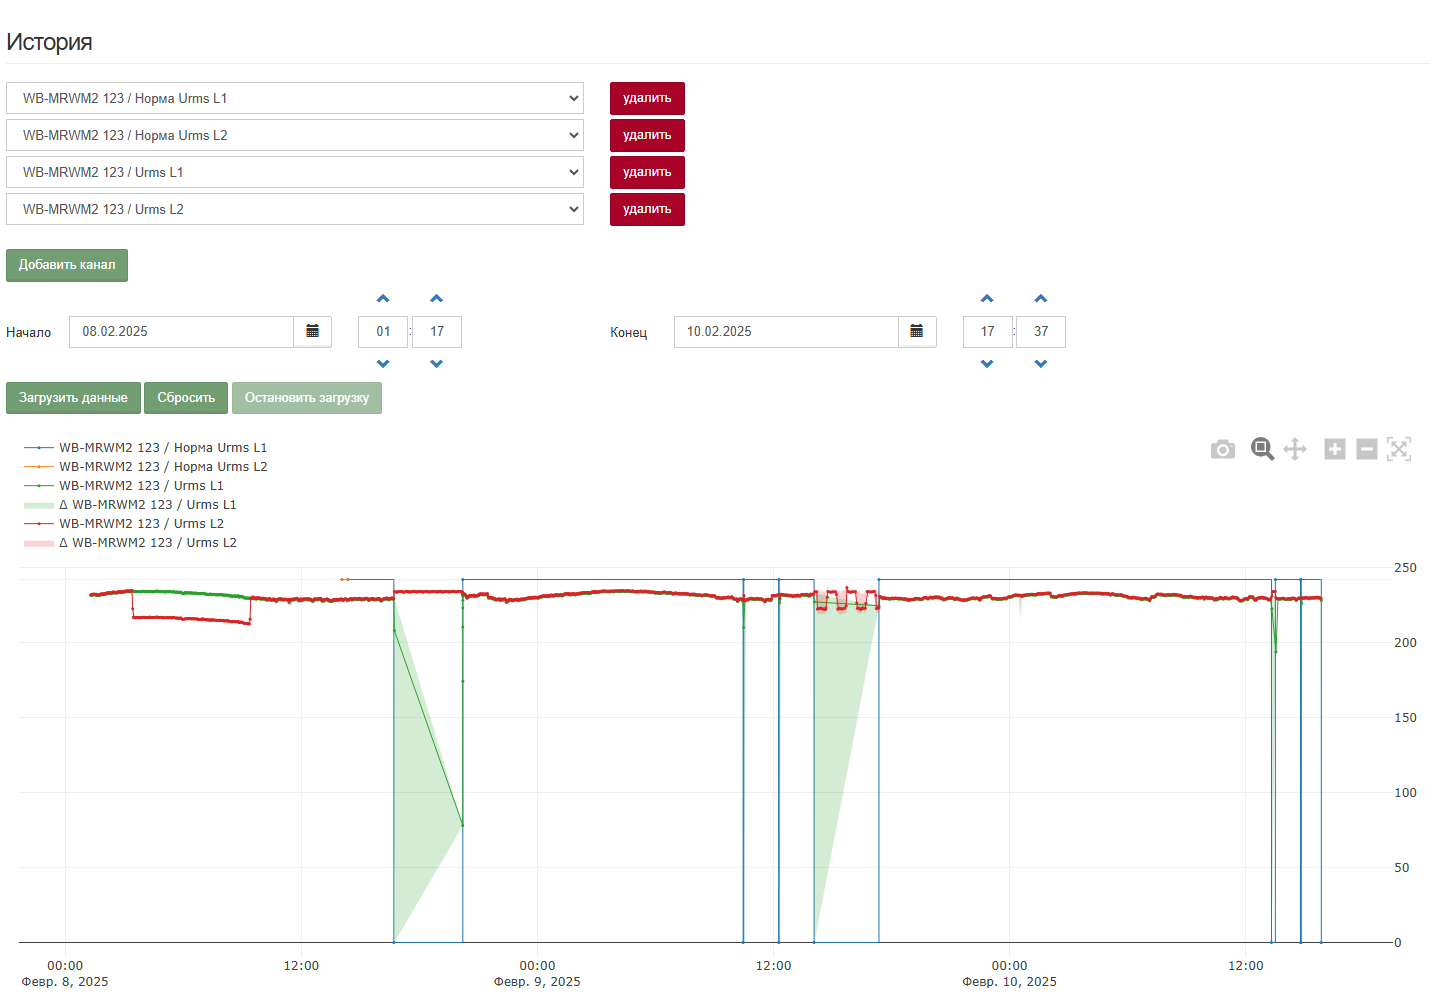Screen dimensions: 1440x1002
Task: Click the 50 y-axis tick label
Action: [x=1402, y=868]
